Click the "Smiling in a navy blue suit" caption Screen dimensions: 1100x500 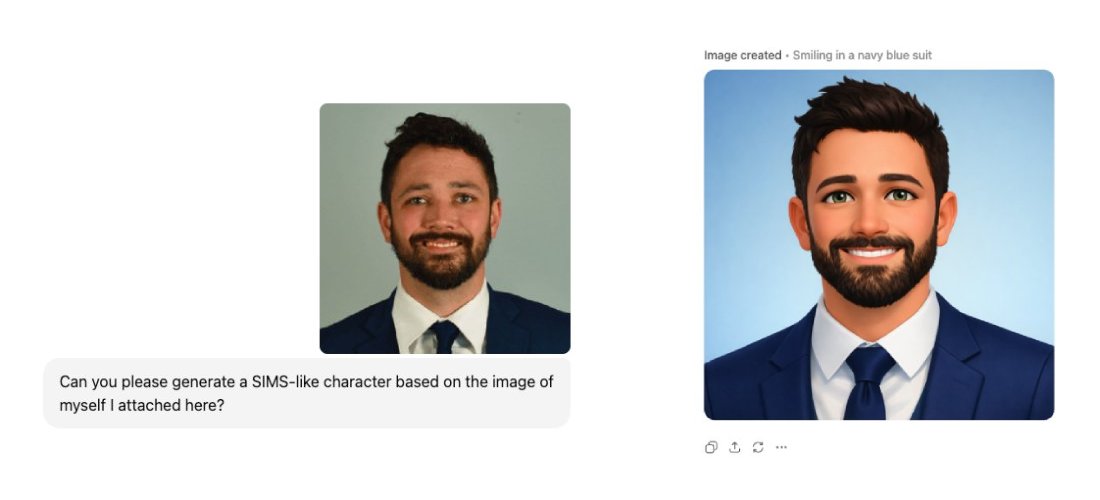coord(862,55)
